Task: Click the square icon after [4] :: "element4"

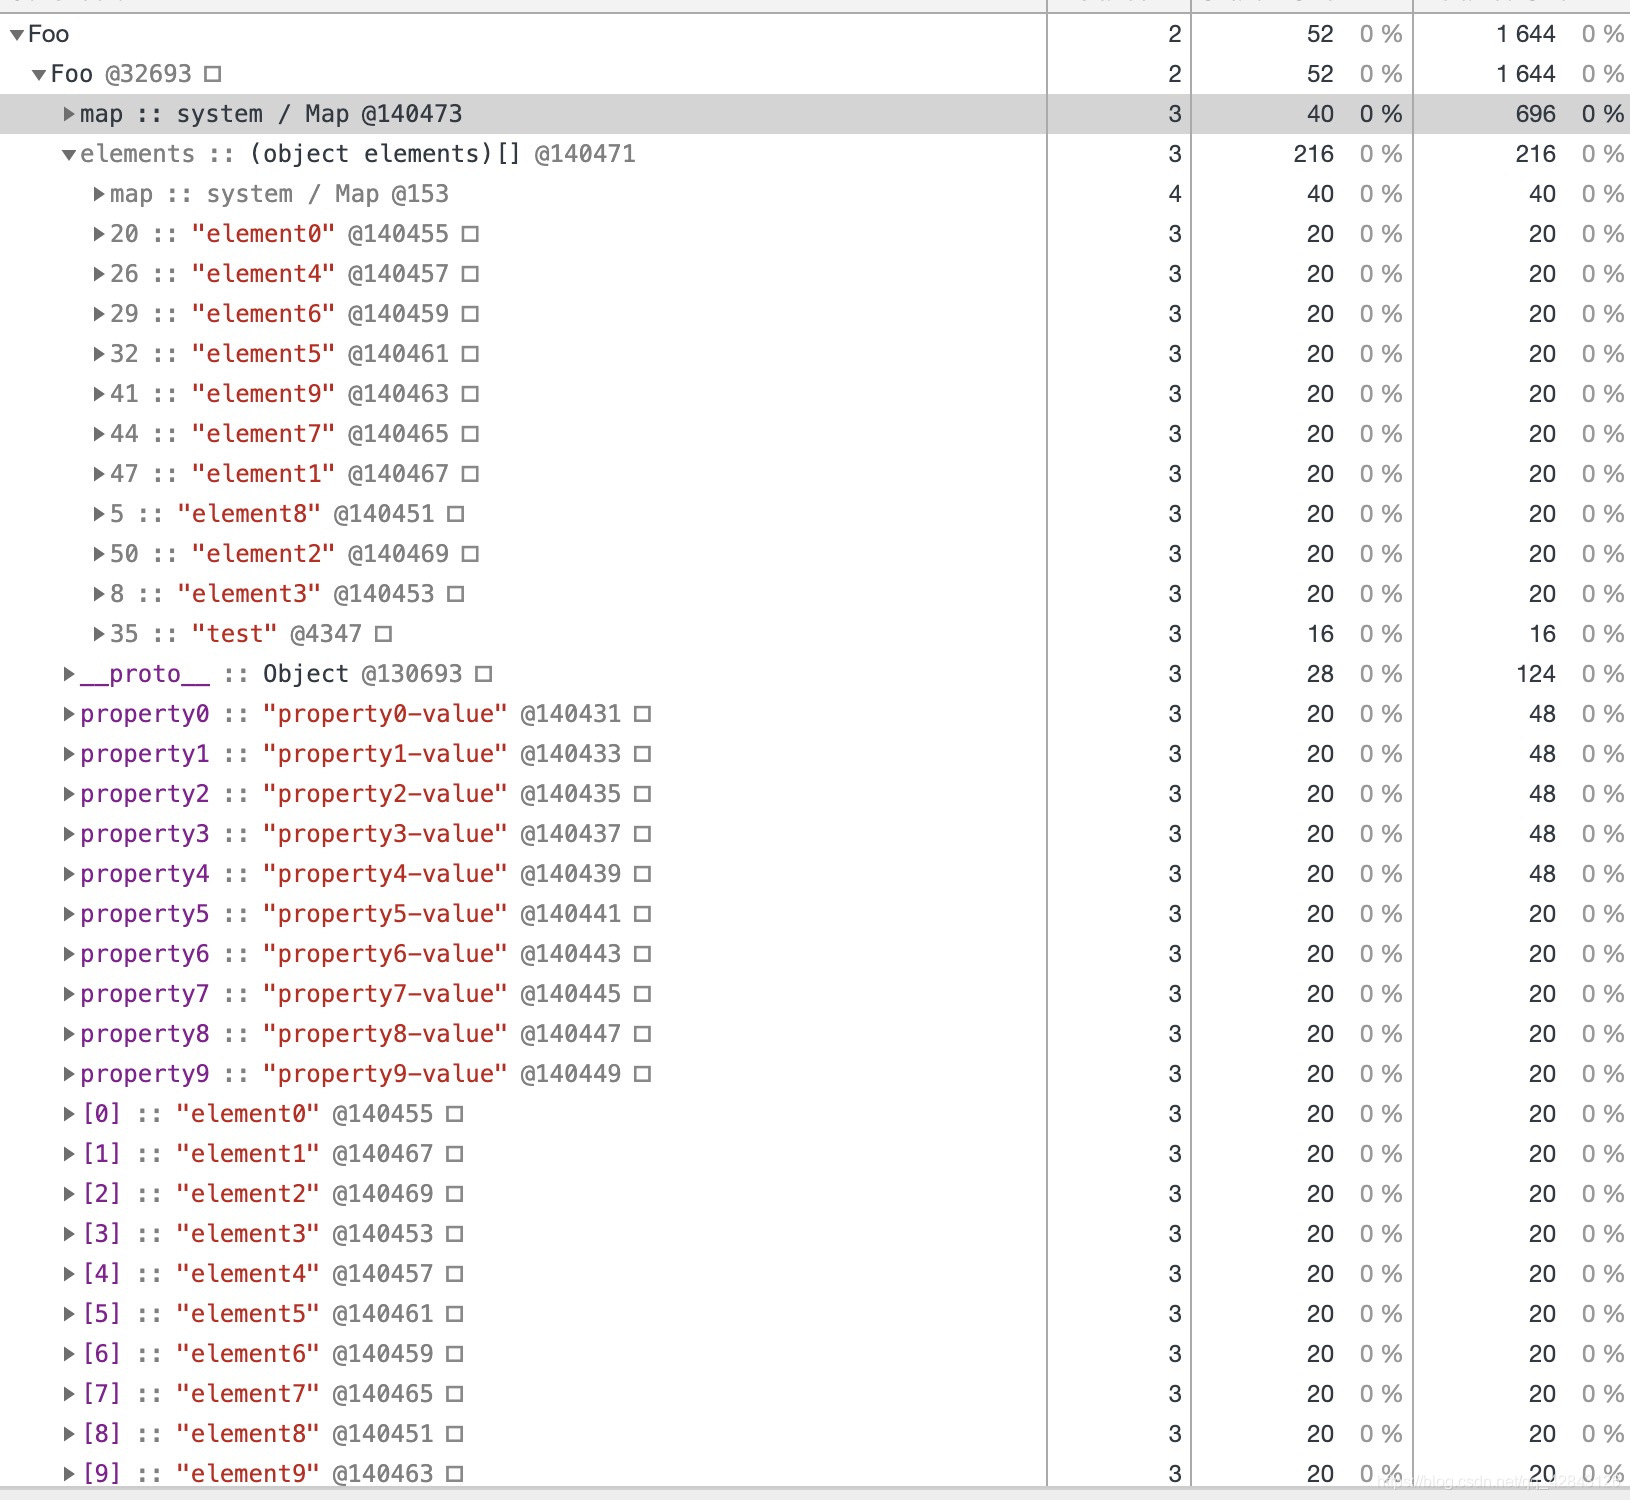Action: pyautogui.click(x=455, y=1274)
